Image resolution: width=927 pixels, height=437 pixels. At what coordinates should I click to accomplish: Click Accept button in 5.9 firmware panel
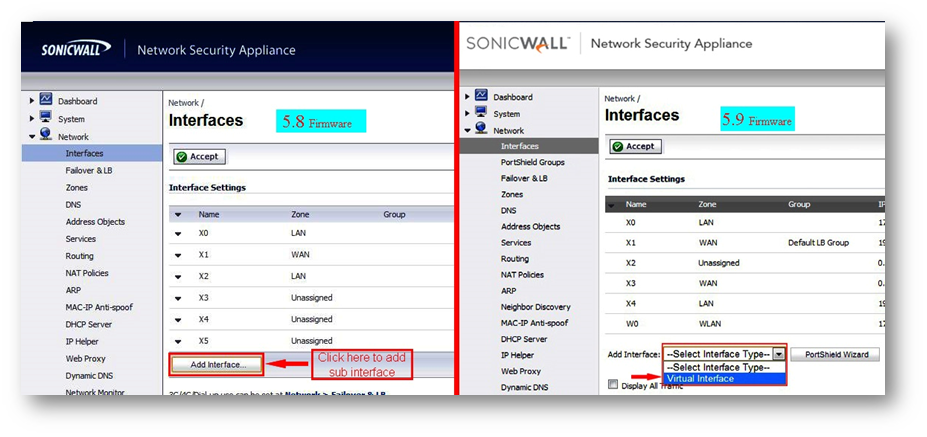point(635,146)
